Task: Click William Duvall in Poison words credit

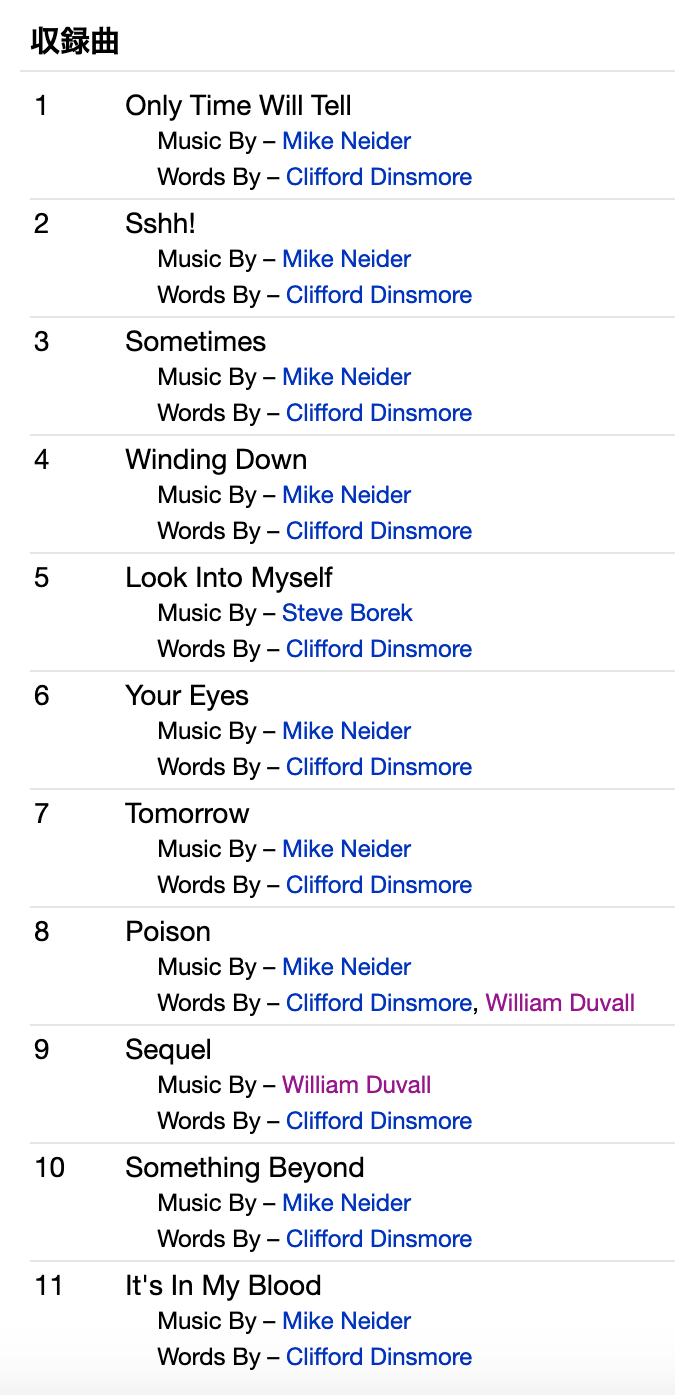Action: click(560, 1003)
